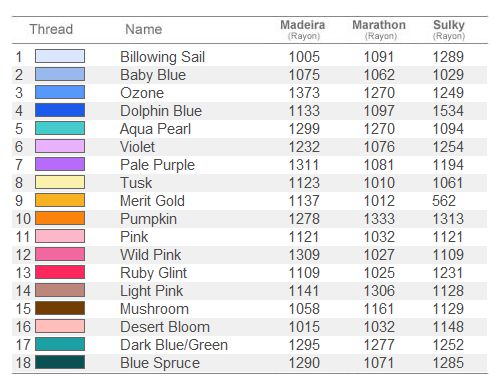Pick the Ruby Glint red swatch
Image resolution: width=500 pixels, height=384 pixels.
point(60,272)
